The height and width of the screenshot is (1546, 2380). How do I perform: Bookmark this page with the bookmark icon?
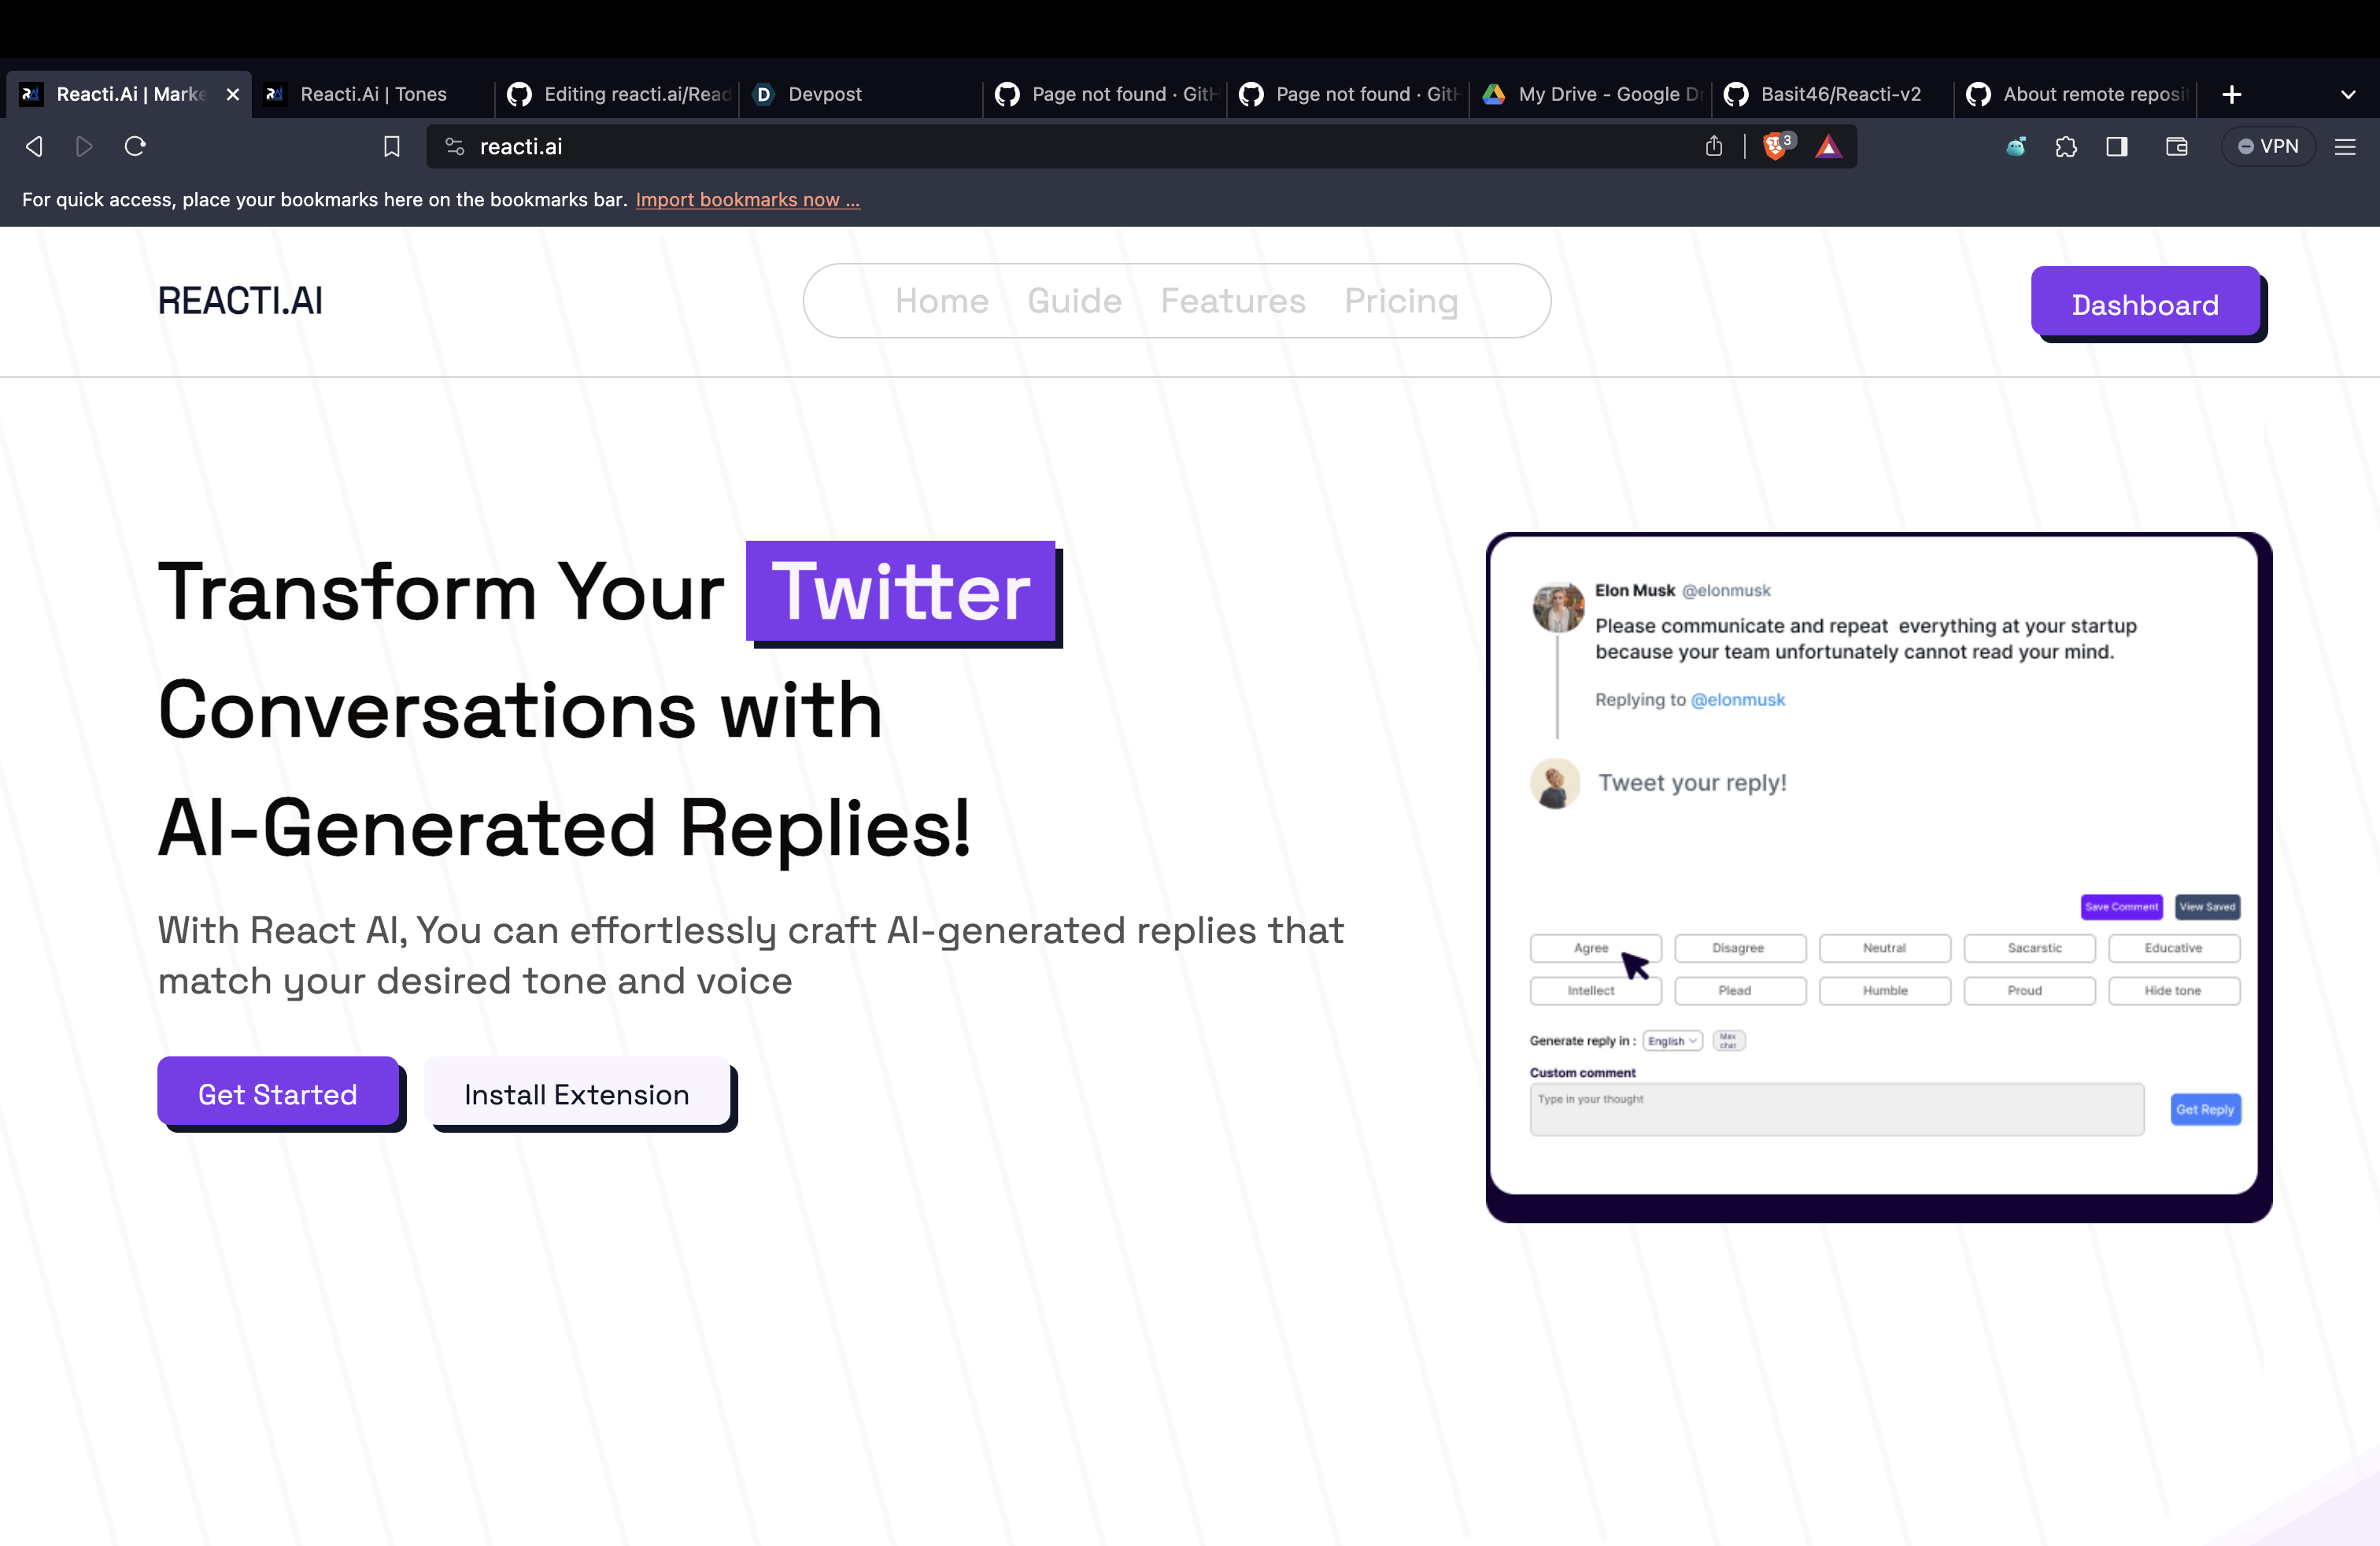392,147
